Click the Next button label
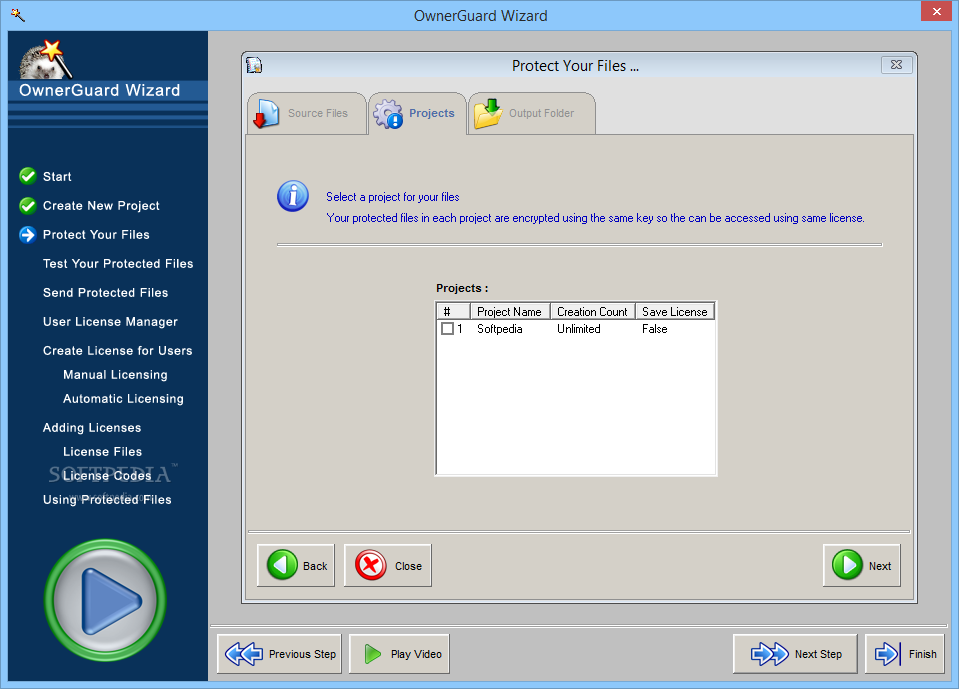Viewport: 959px width, 689px height. click(x=880, y=566)
